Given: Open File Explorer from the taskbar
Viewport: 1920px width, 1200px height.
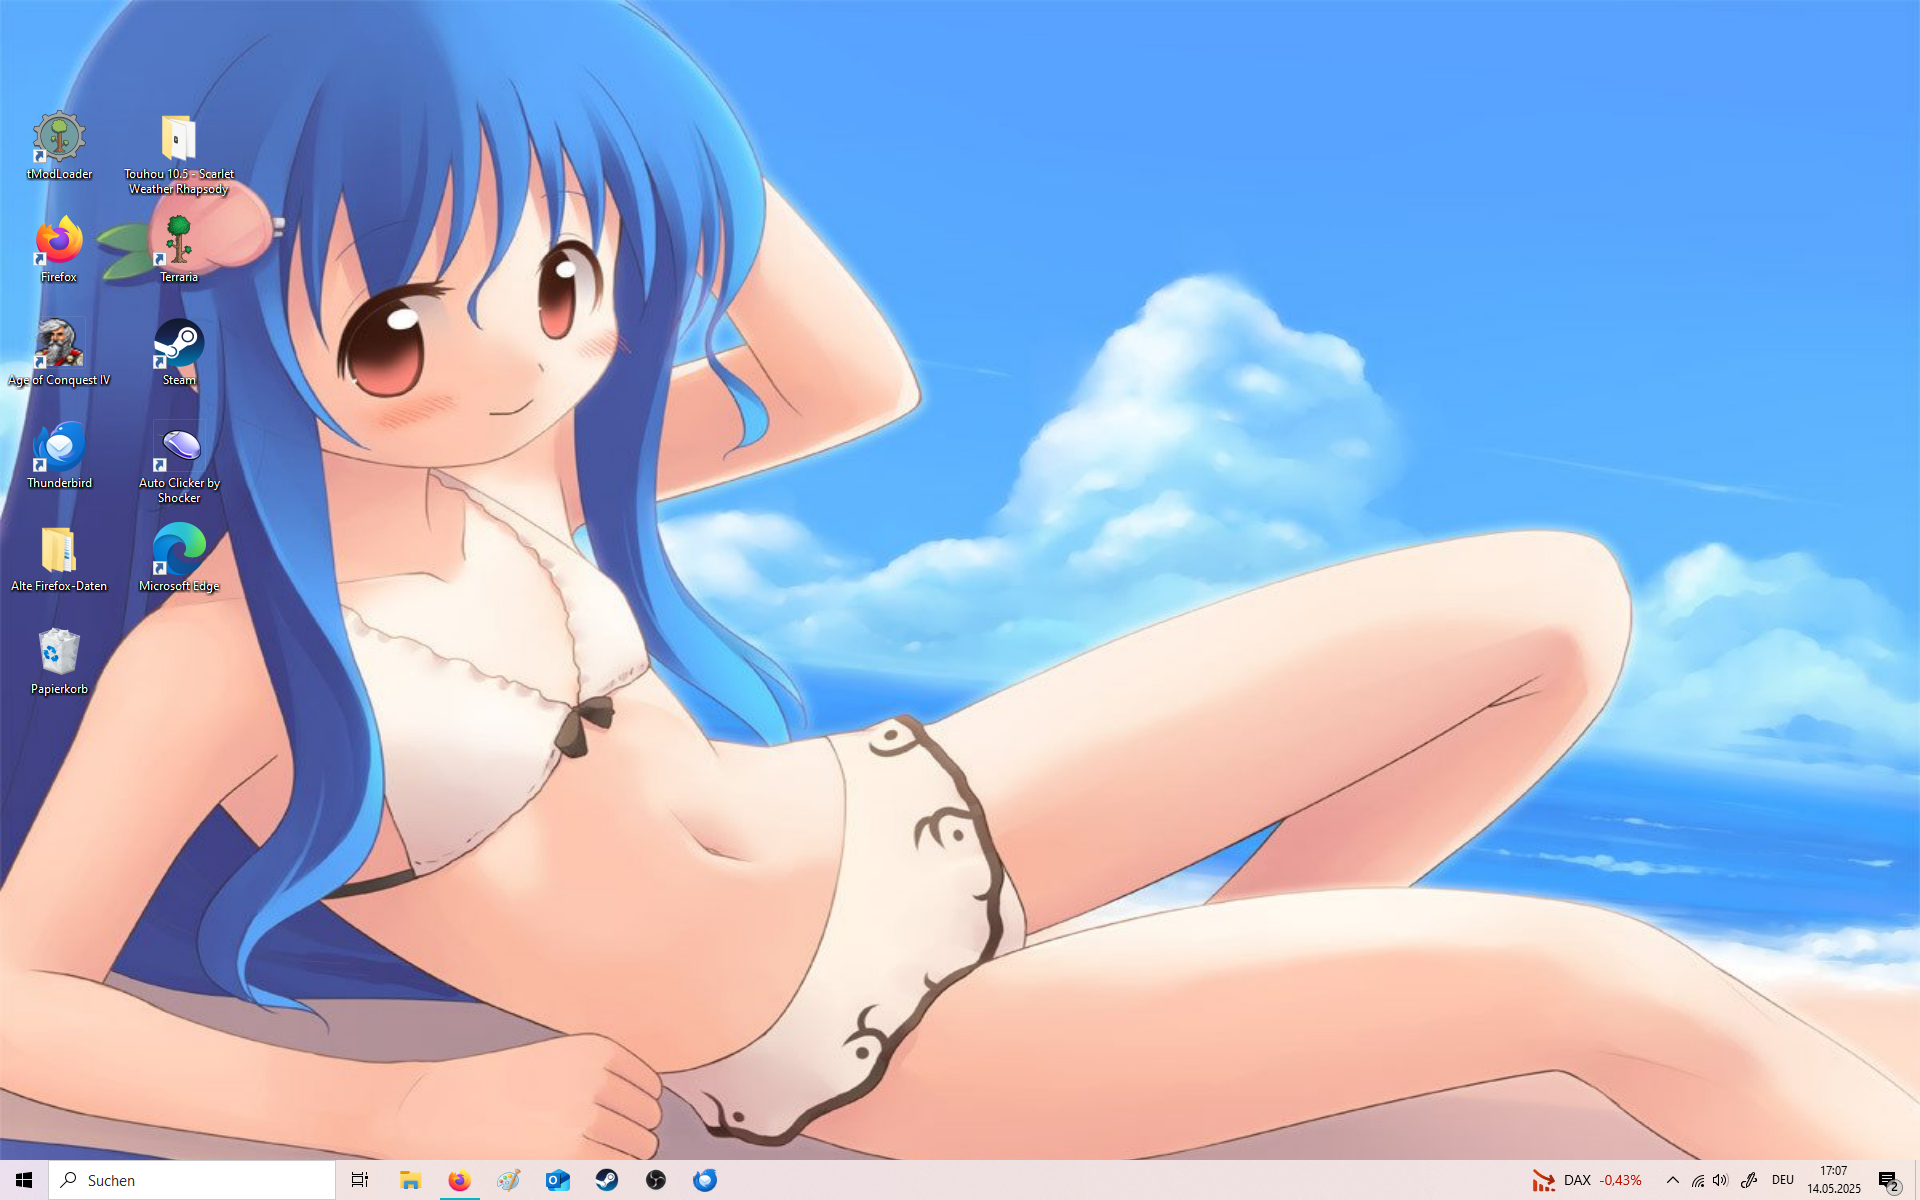Looking at the screenshot, I should [x=410, y=1180].
